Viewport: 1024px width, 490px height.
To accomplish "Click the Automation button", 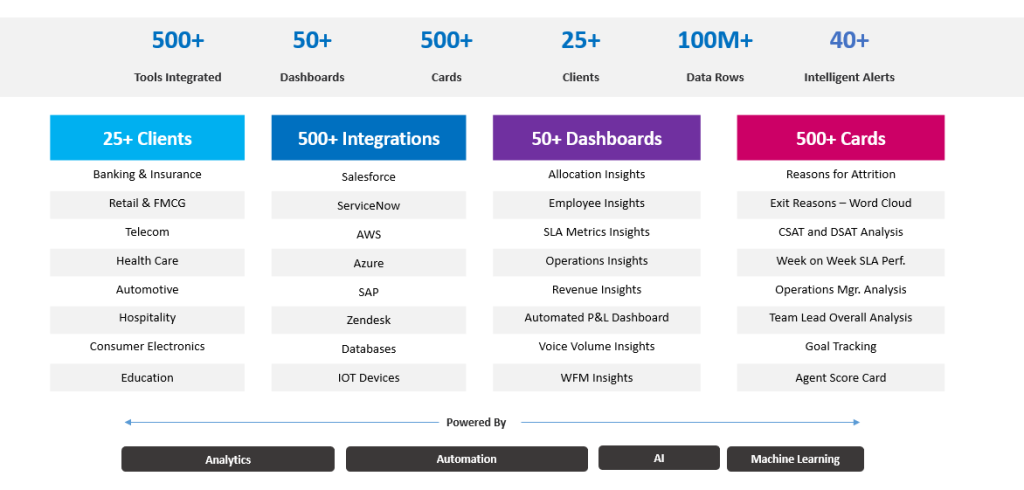I will point(466,459).
